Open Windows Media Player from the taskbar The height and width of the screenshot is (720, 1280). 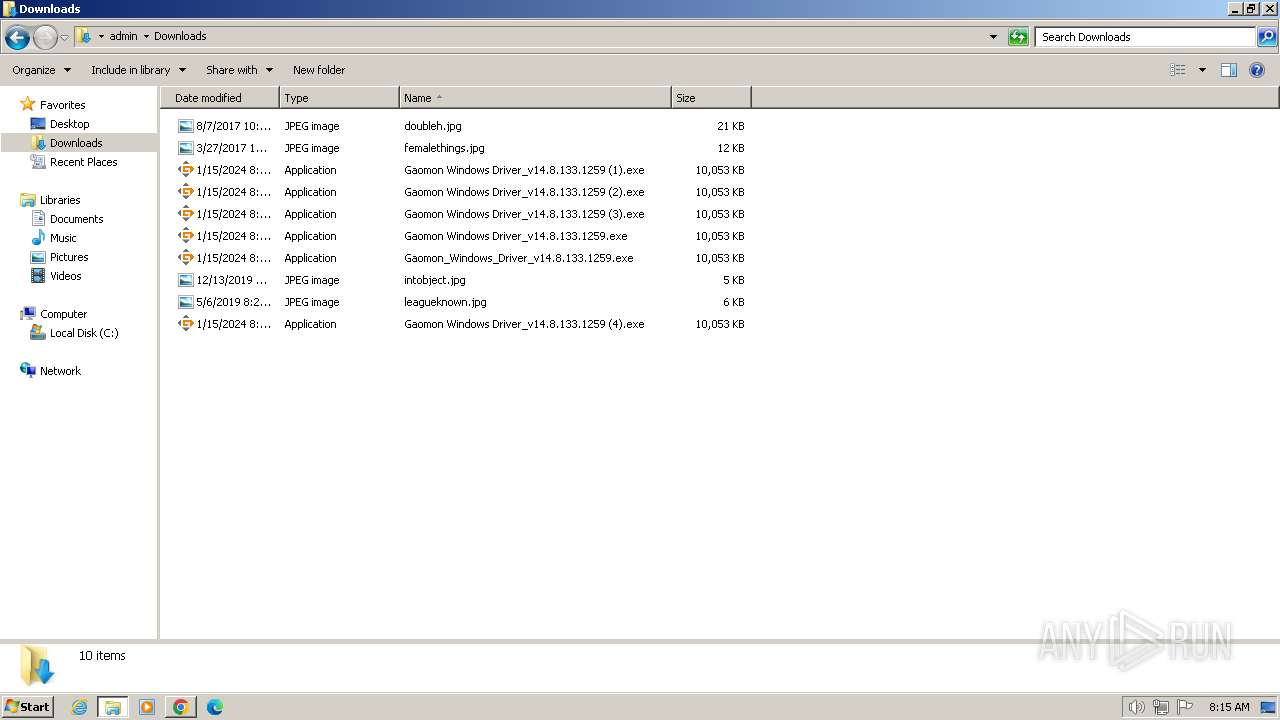click(x=147, y=707)
